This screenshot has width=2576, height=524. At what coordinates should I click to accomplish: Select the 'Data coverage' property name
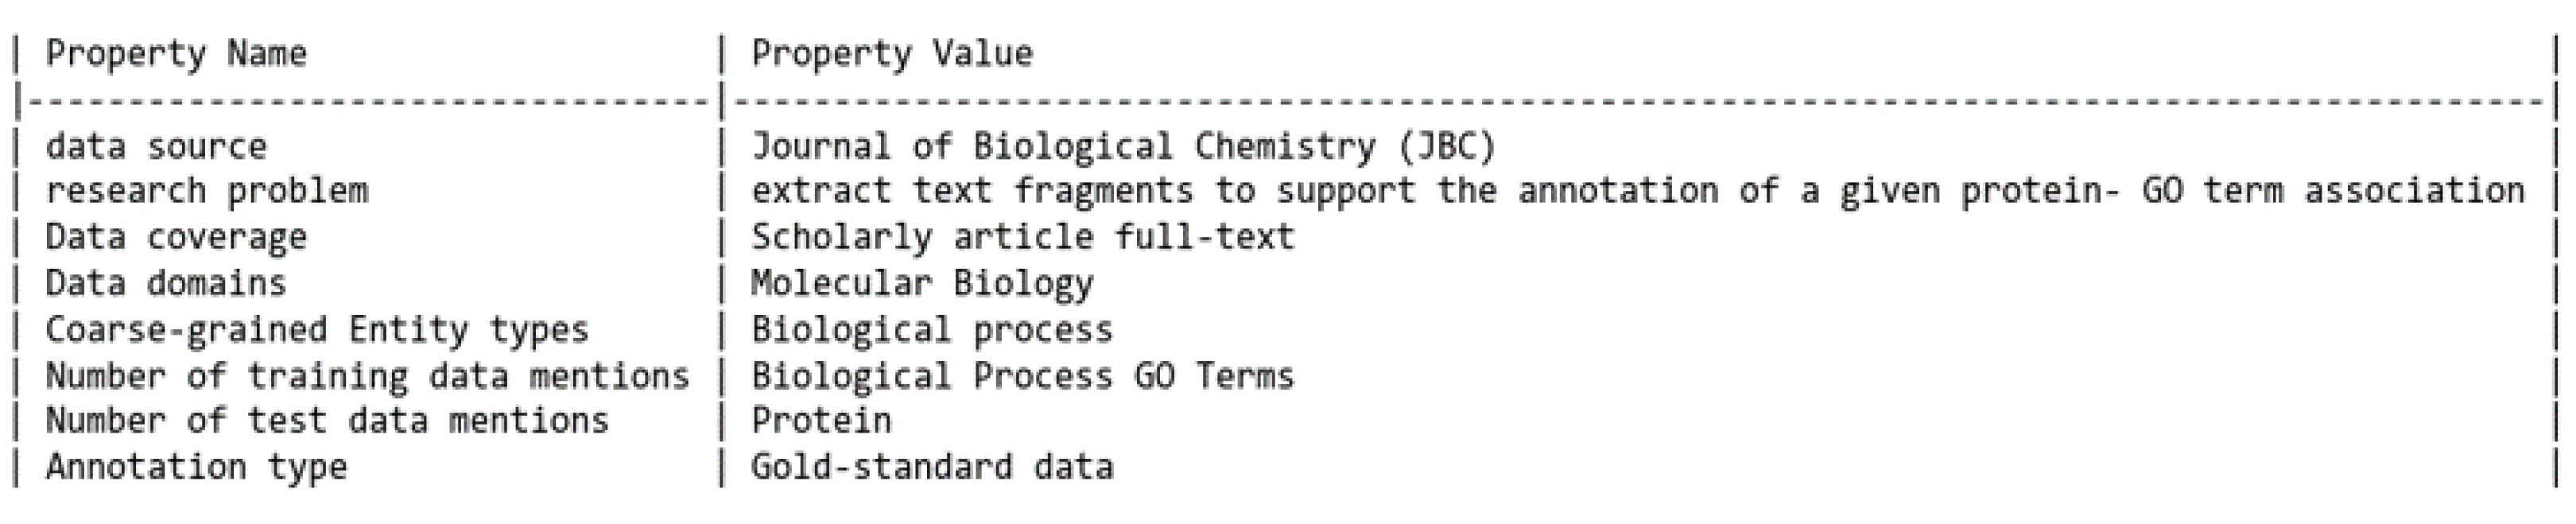click(x=176, y=237)
